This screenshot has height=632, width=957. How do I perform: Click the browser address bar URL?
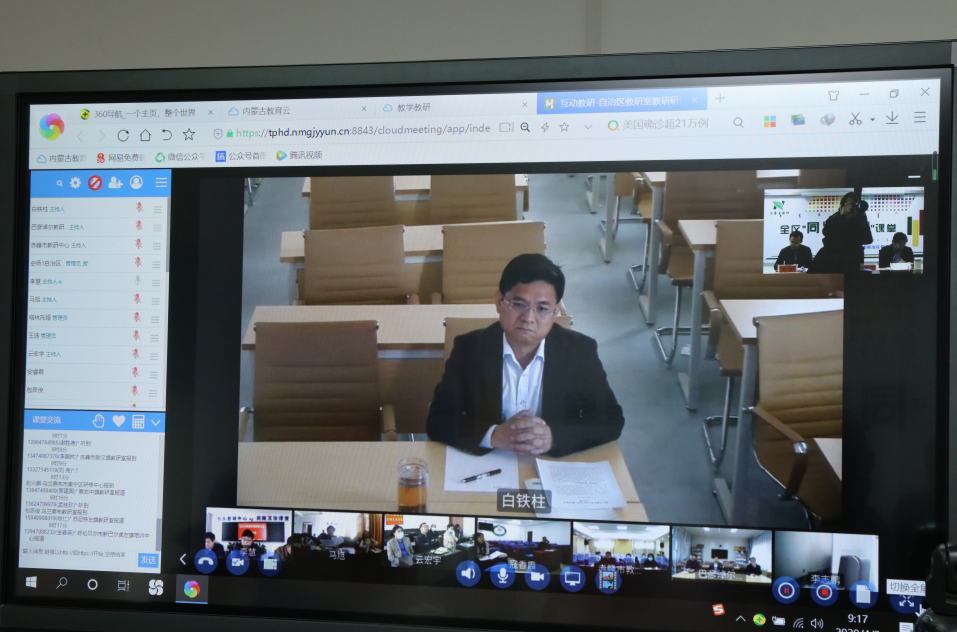click(x=363, y=131)
